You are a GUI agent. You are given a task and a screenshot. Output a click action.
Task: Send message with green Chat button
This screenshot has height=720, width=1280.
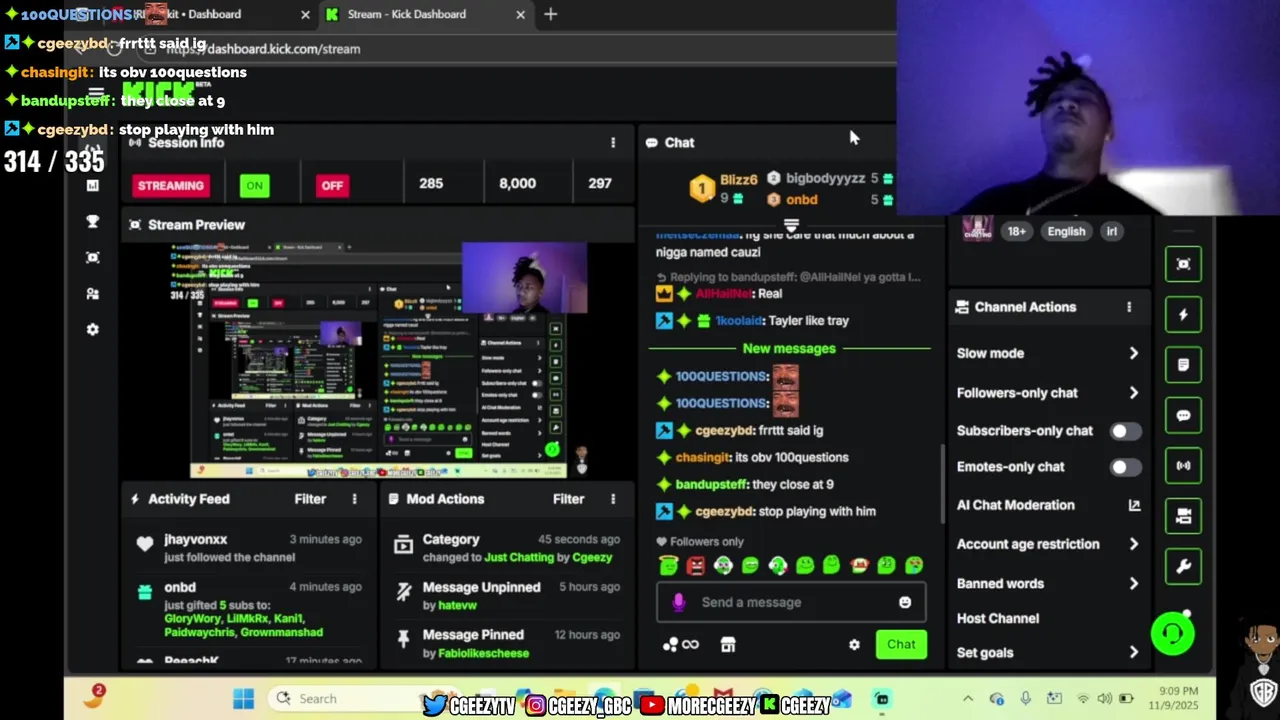coord(901,645)
